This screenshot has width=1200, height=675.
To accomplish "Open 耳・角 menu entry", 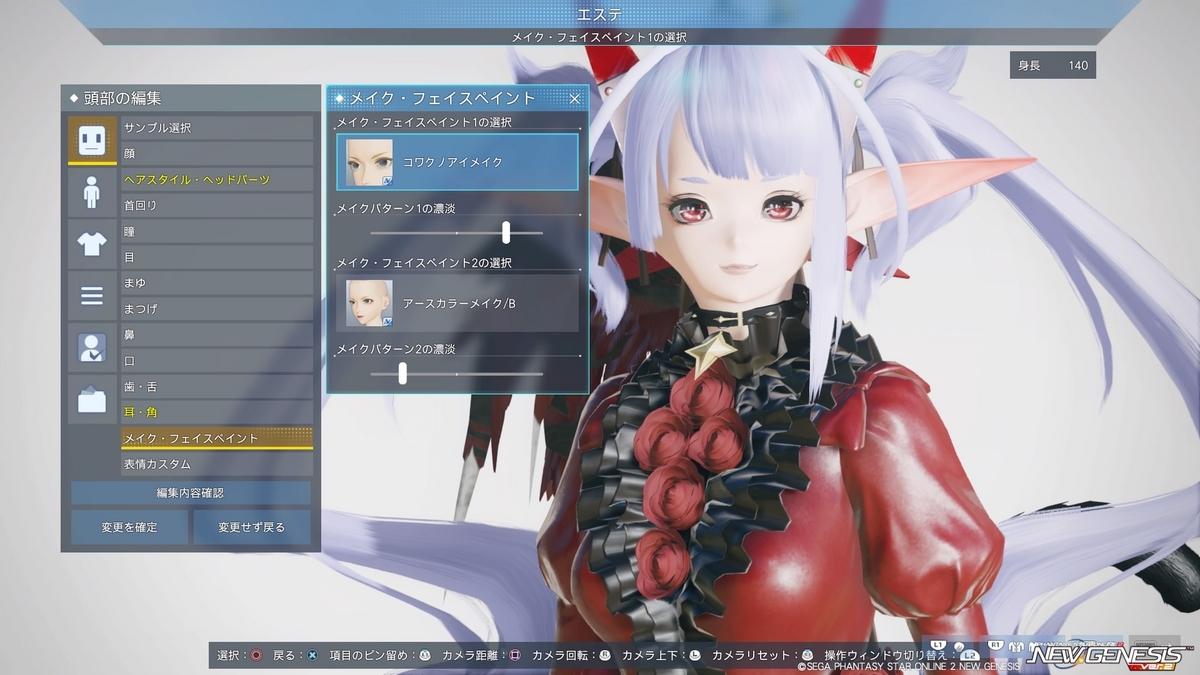I will (x=217, y=412).
